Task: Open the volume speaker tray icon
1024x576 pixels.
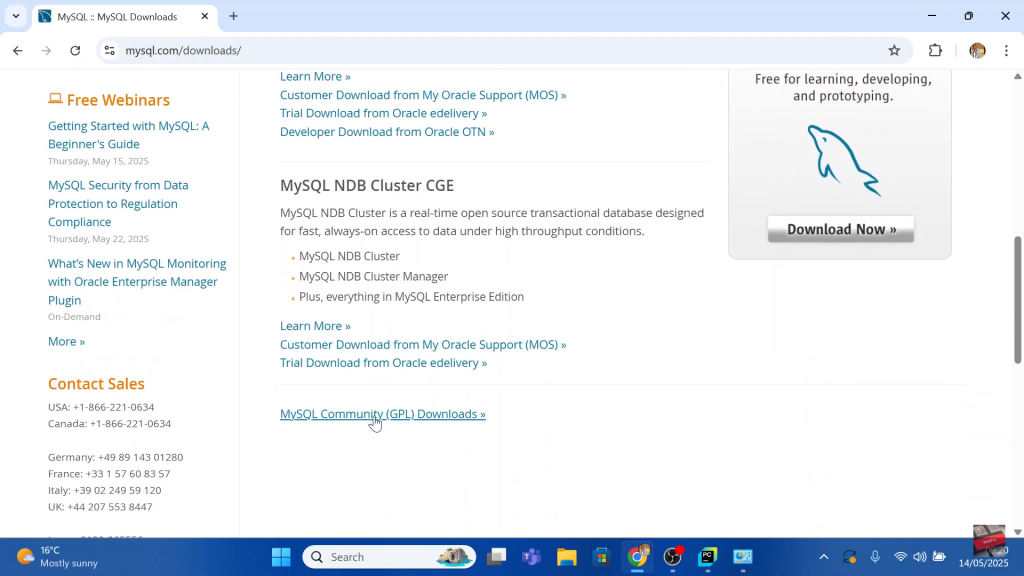Action: coord(920,557)
